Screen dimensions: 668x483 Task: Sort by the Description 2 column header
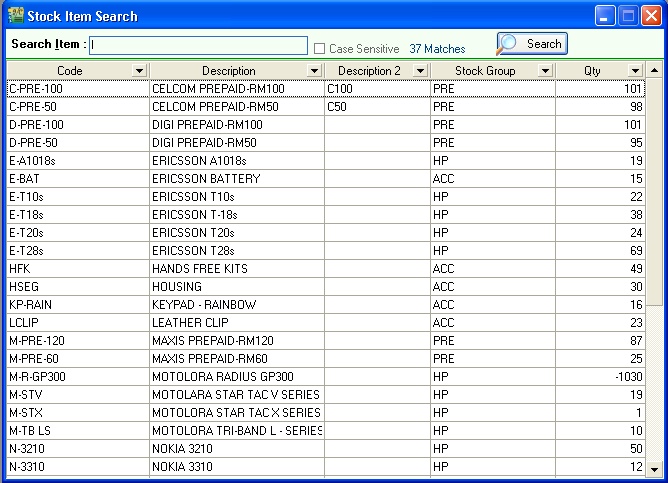pyautogui.click(x=369, y=71)
